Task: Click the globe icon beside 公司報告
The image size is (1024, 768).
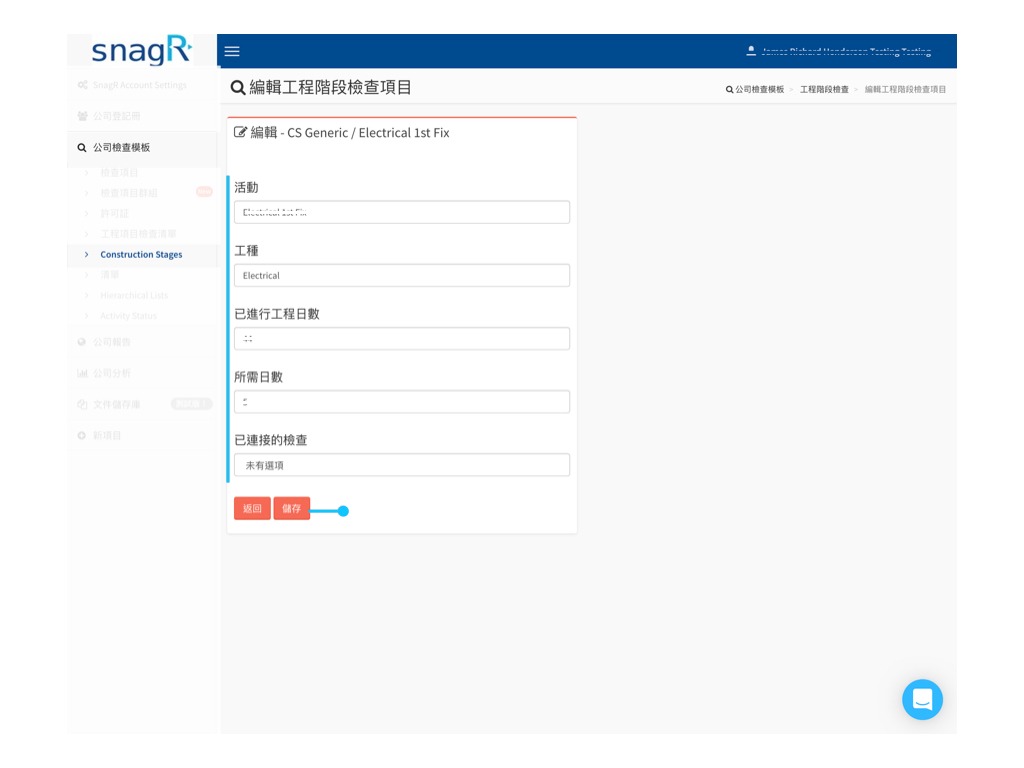Action: pyautogui.click(x=82, y=342)
